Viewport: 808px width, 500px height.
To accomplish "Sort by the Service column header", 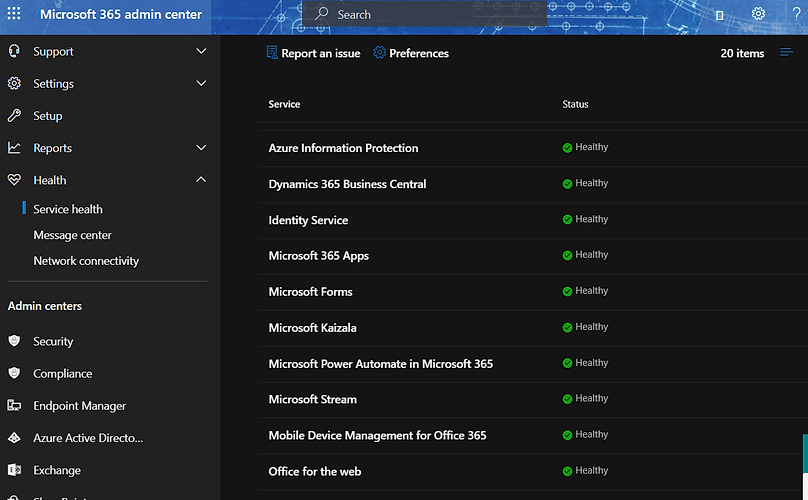I will [284, 104].
